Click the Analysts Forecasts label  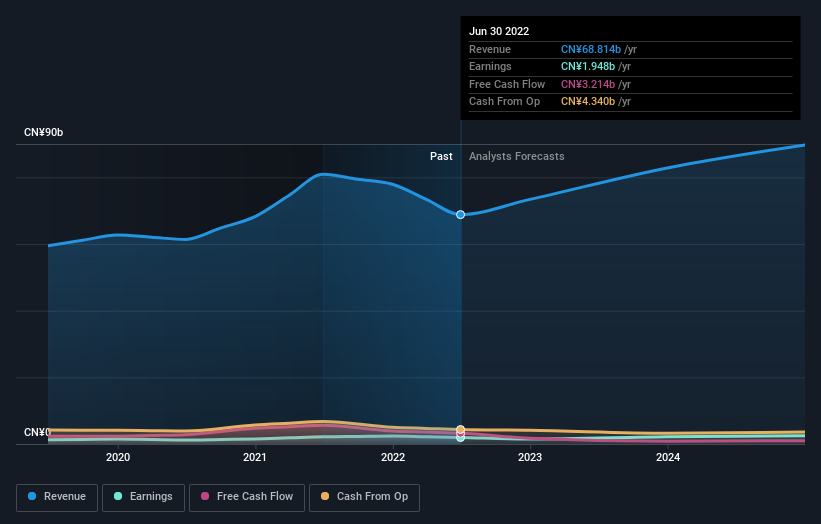click(x=516, y=156)
